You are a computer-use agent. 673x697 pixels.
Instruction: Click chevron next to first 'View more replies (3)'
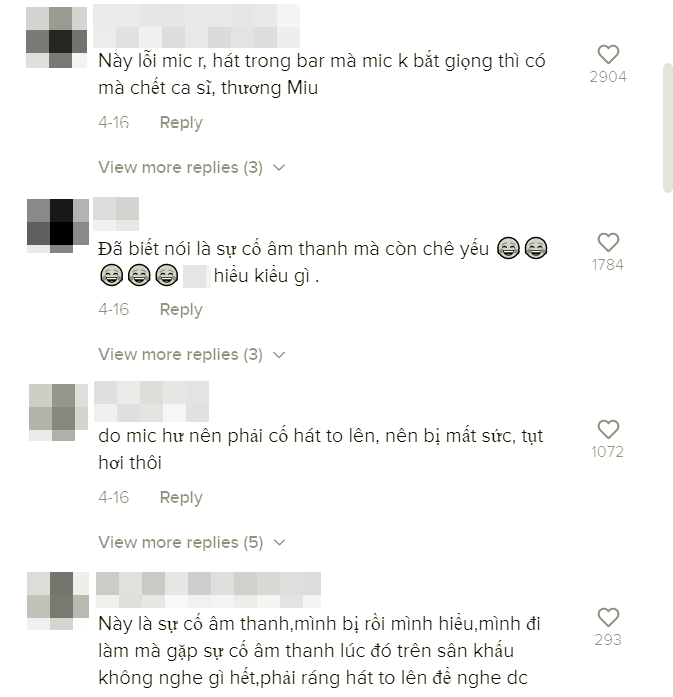point(279,168)
